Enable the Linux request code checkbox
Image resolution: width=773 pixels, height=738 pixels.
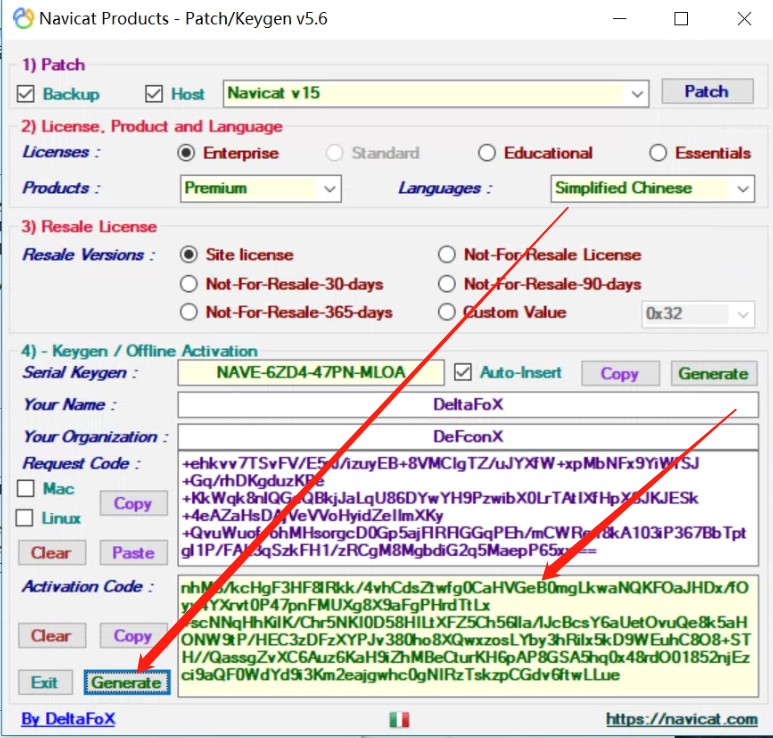click(25, 518)
